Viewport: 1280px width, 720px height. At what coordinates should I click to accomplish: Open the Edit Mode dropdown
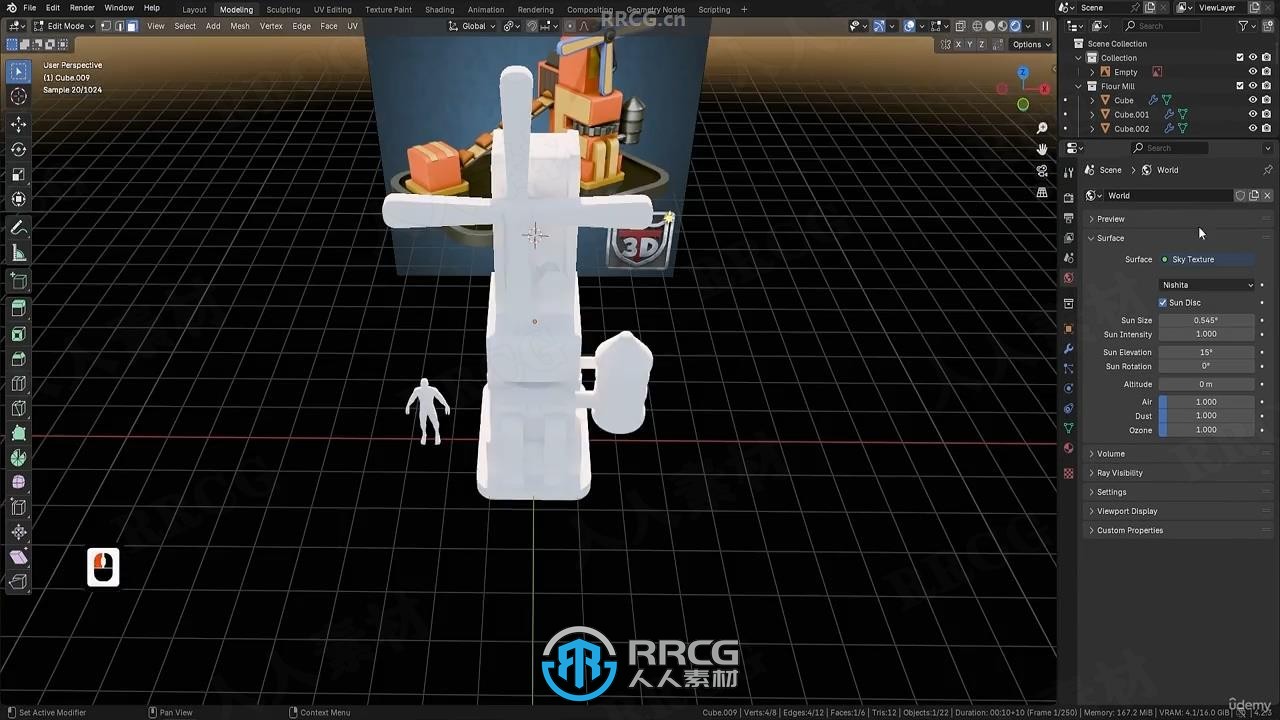click(x=64, y=26)
